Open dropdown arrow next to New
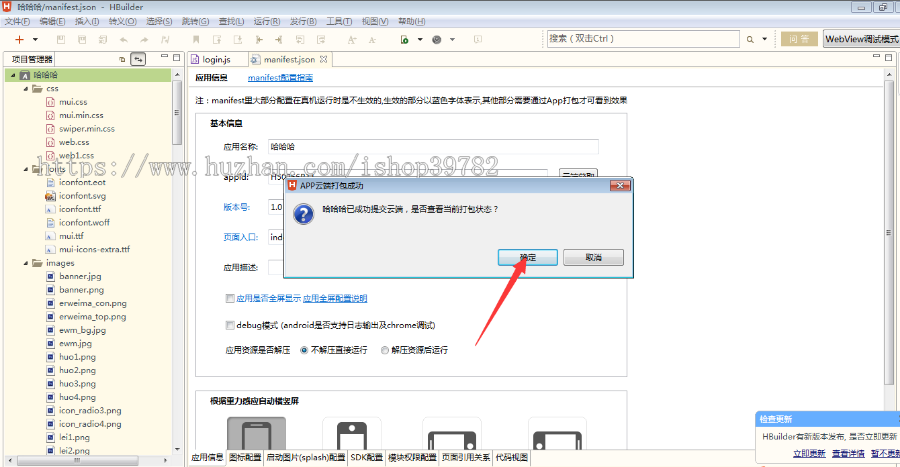900x467 pixels. (35, 40)
